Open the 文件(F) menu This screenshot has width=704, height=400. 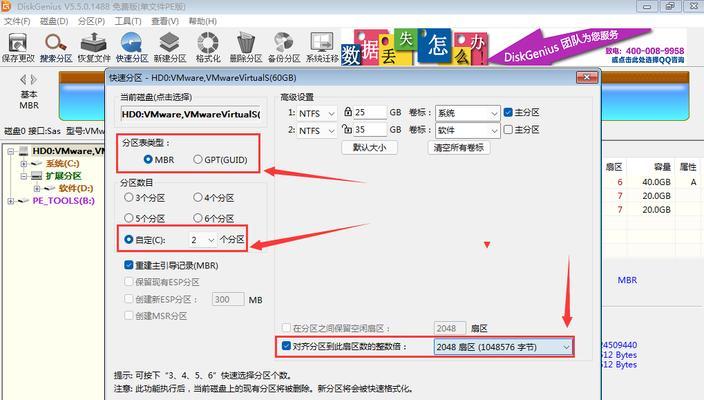[x=17, y=21]
